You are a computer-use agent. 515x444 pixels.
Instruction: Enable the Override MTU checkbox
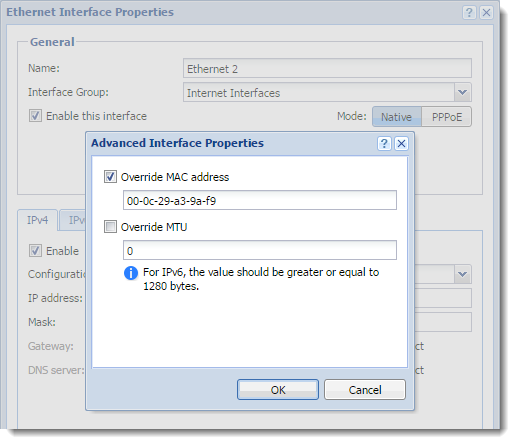coord(110,227)
